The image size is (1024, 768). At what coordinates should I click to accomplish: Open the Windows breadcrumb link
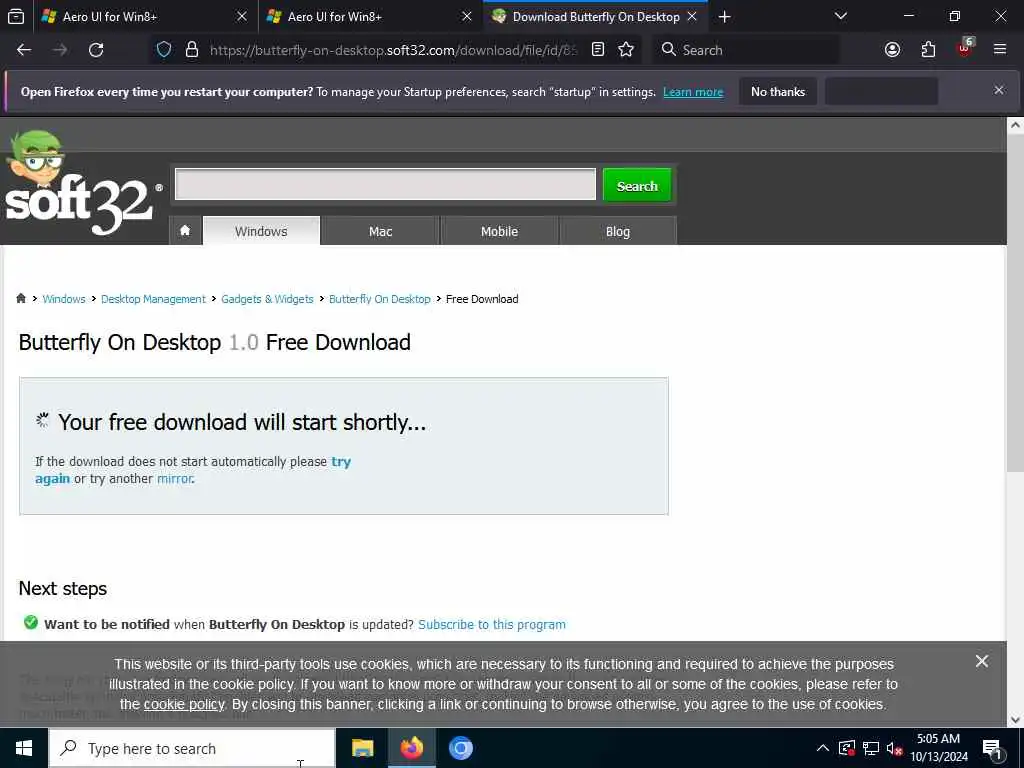point(63,299)
